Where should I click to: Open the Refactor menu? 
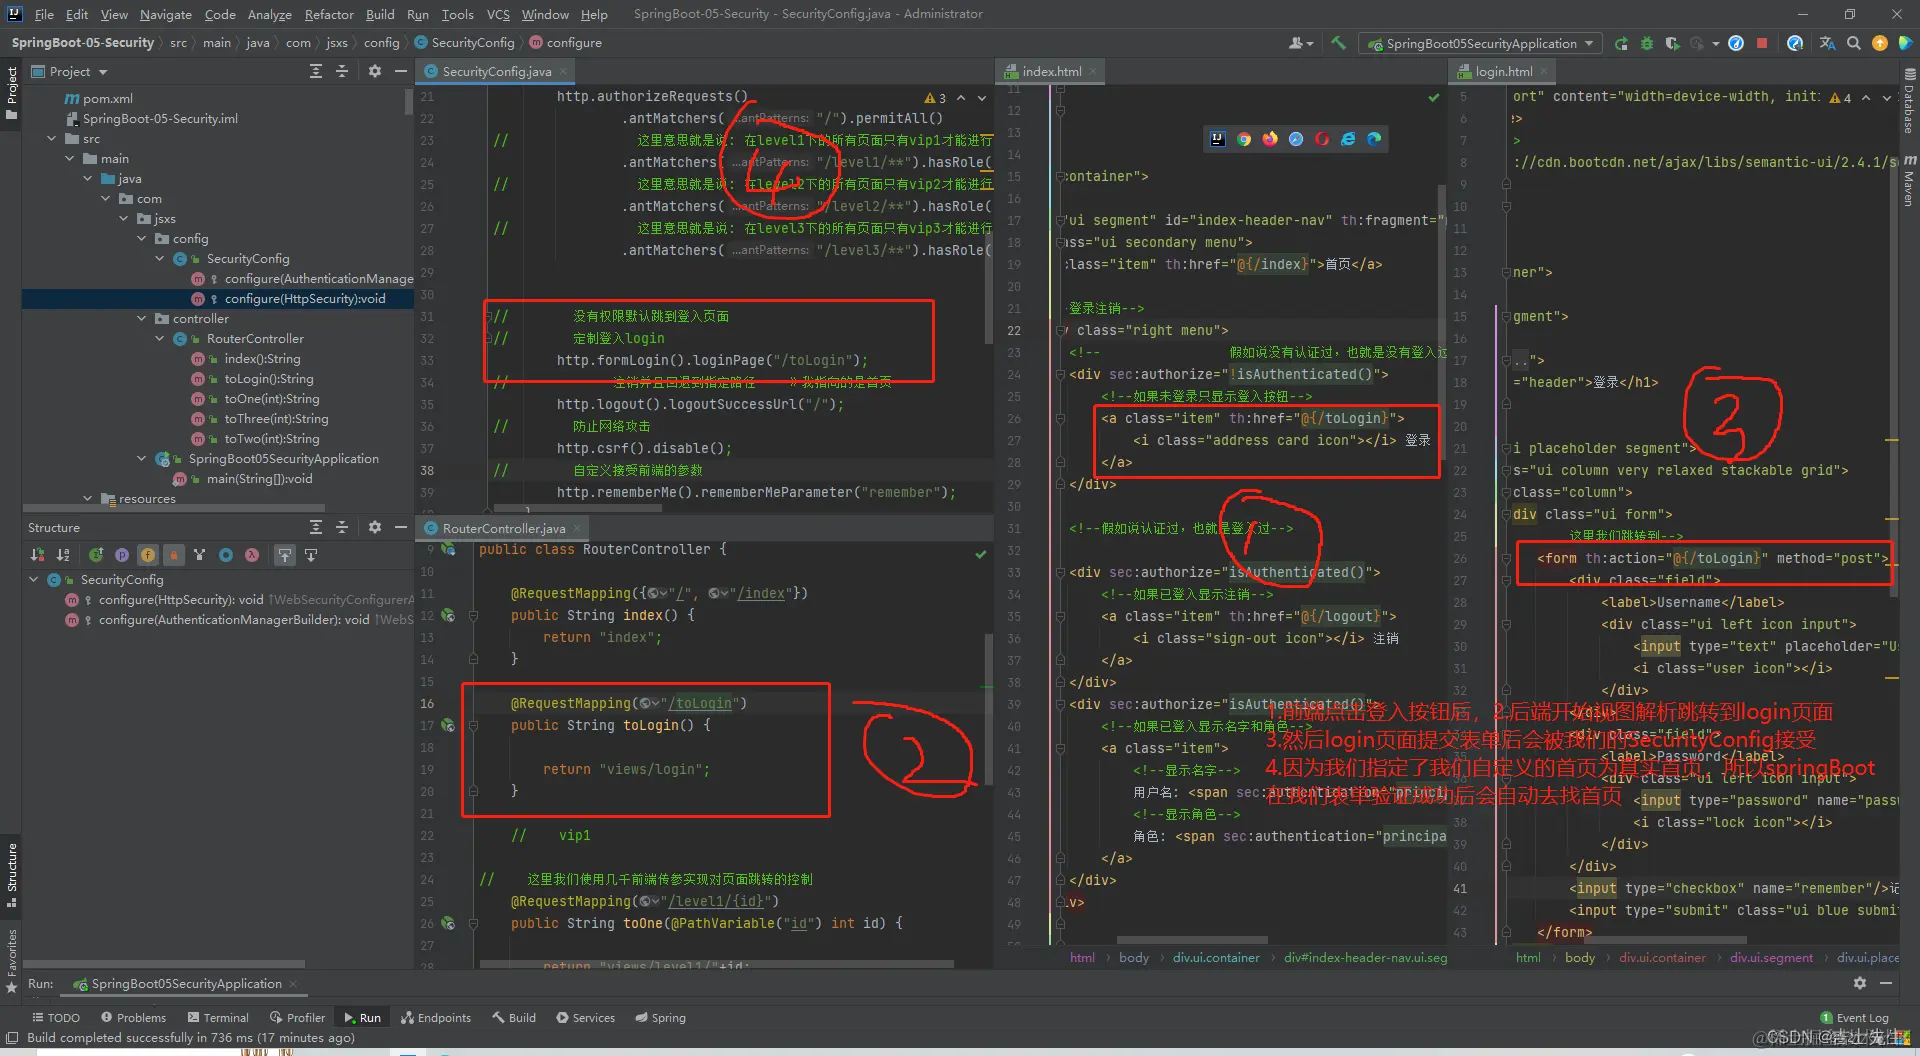329,14
